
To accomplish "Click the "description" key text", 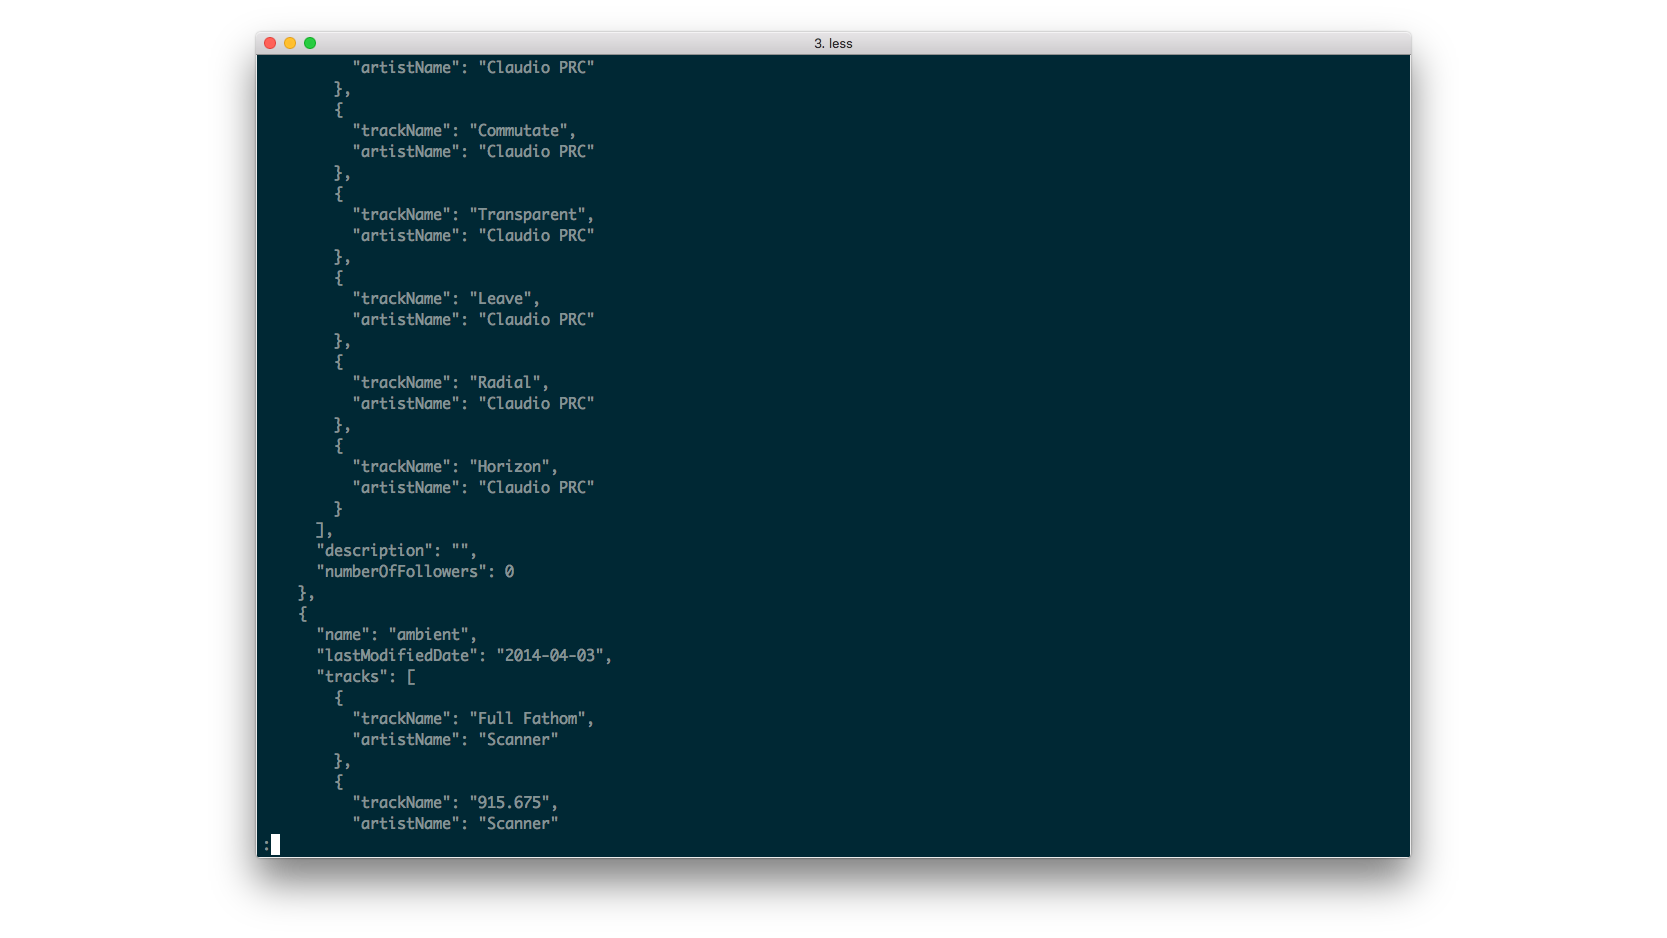I will coord(374,551).
